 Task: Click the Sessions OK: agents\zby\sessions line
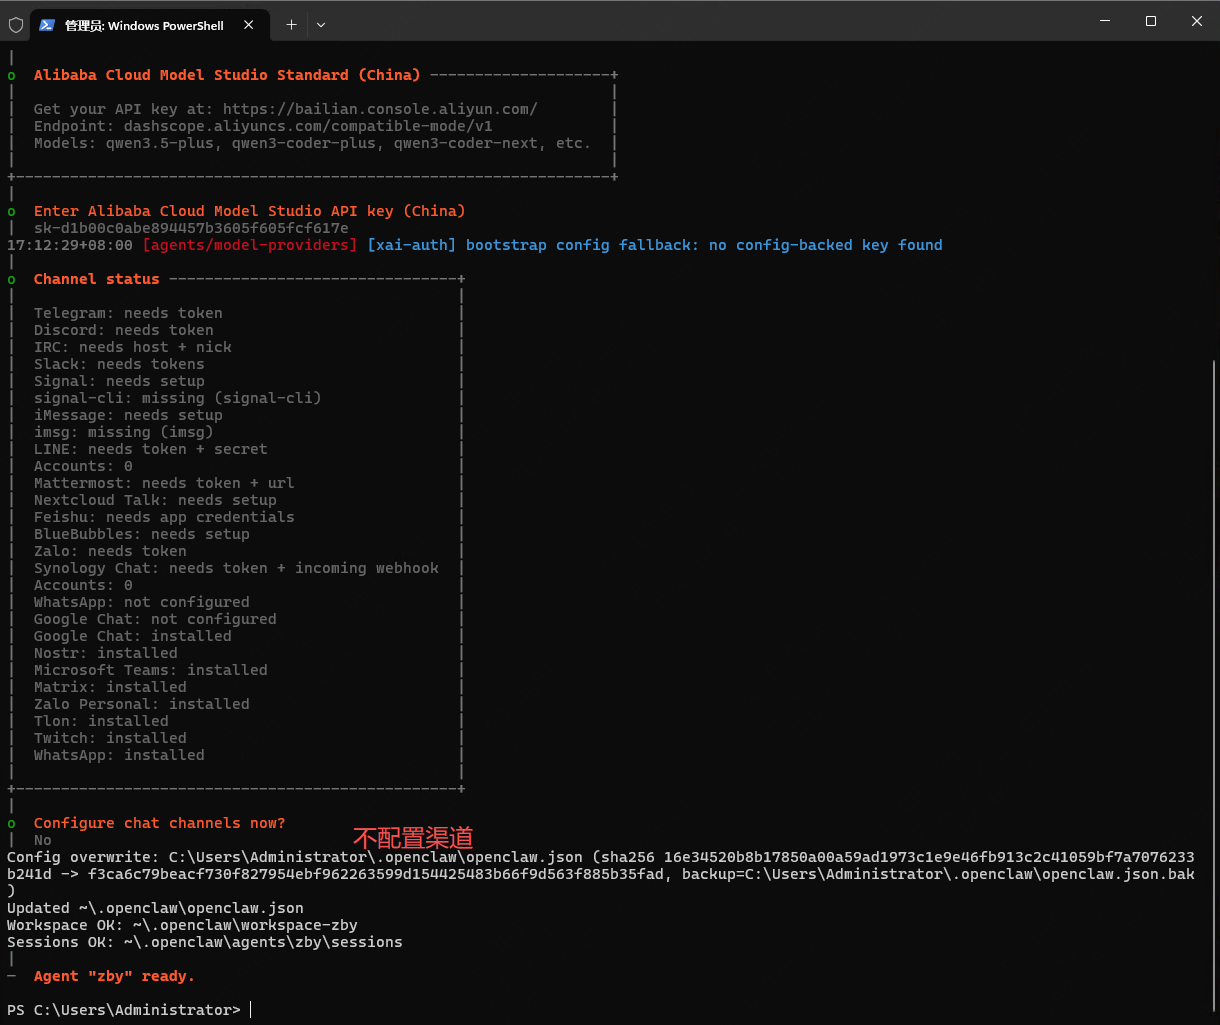point(205,942)
